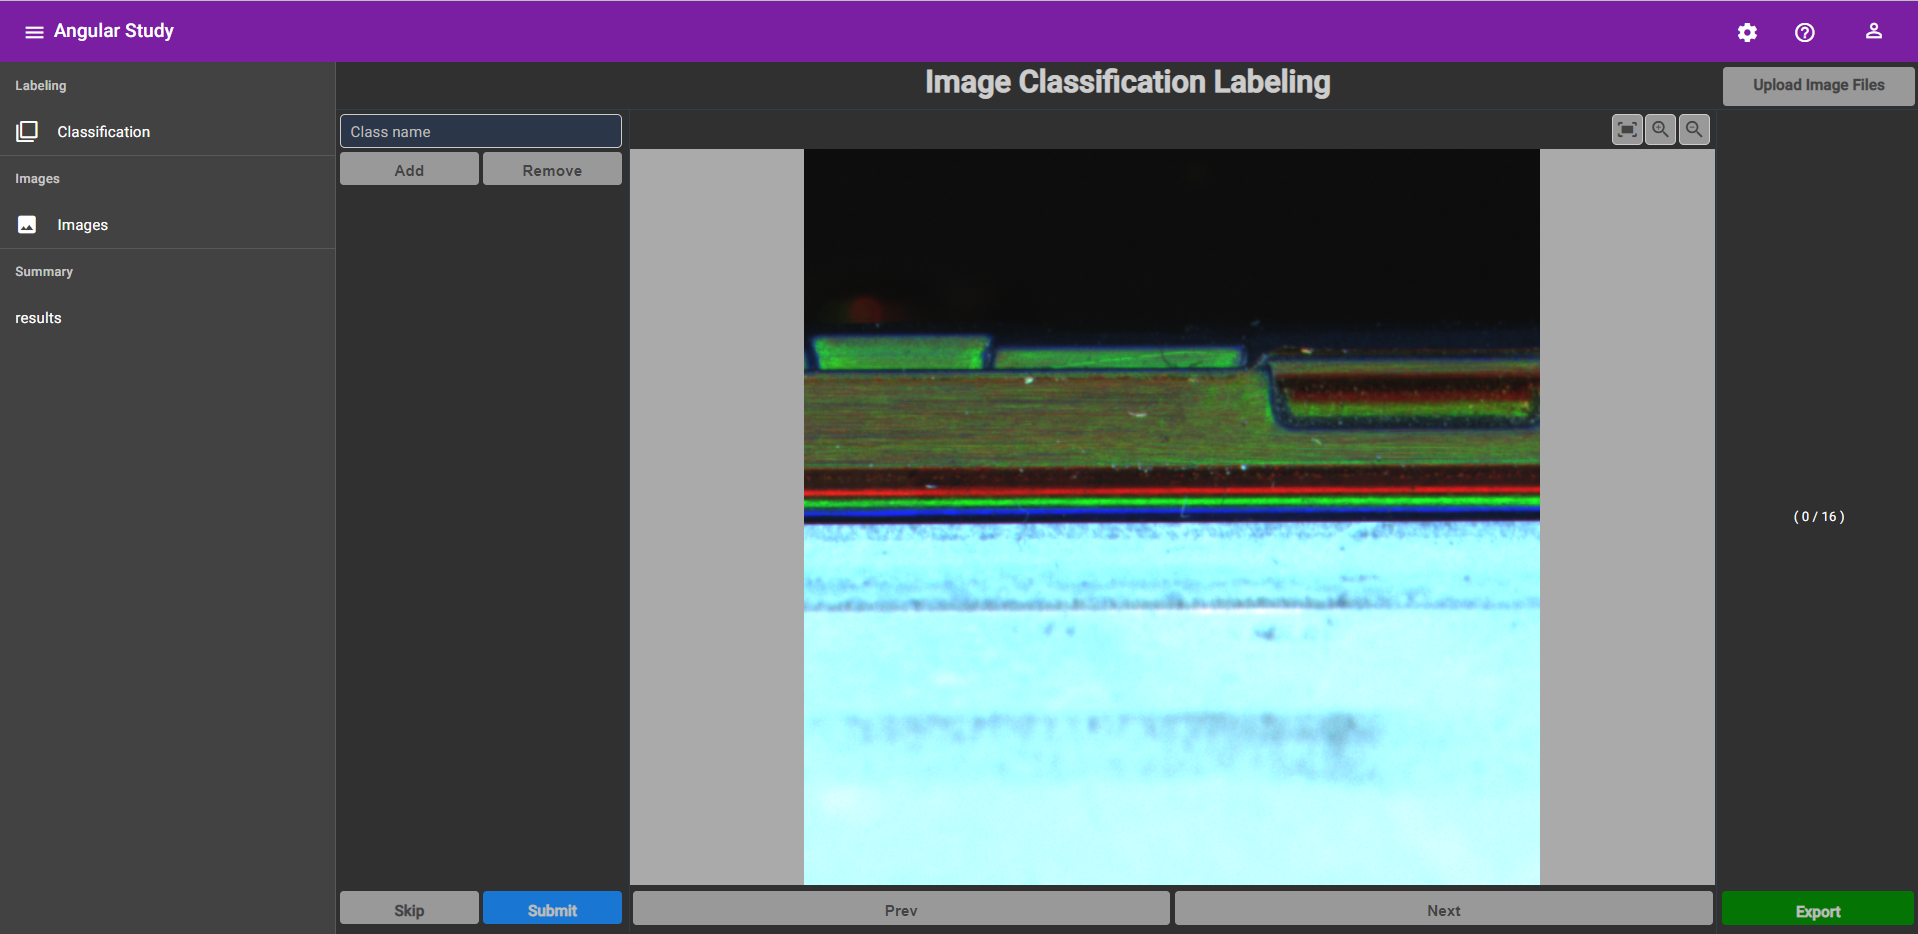Click the Labeling section header
This screenshot has height=934, width=1918.
pyautogui.click(x=41, y=86)
